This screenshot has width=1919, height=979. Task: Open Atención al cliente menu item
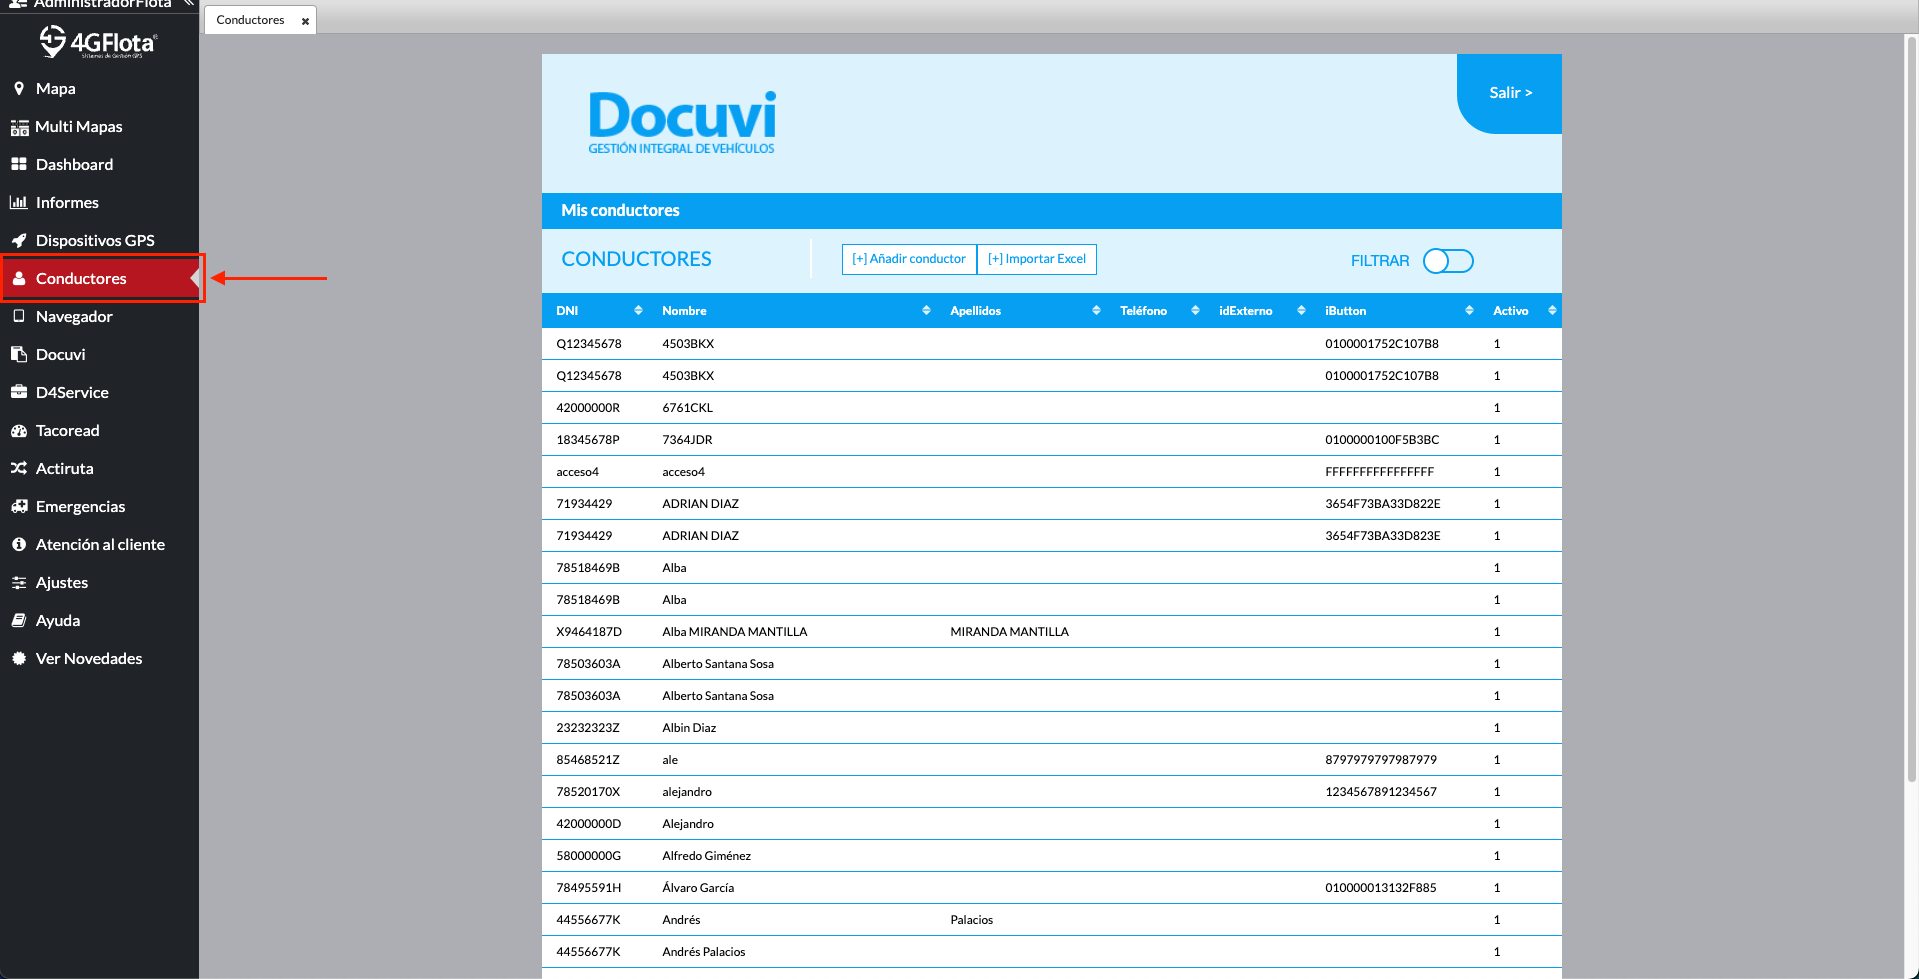click(x=99, y=544)
